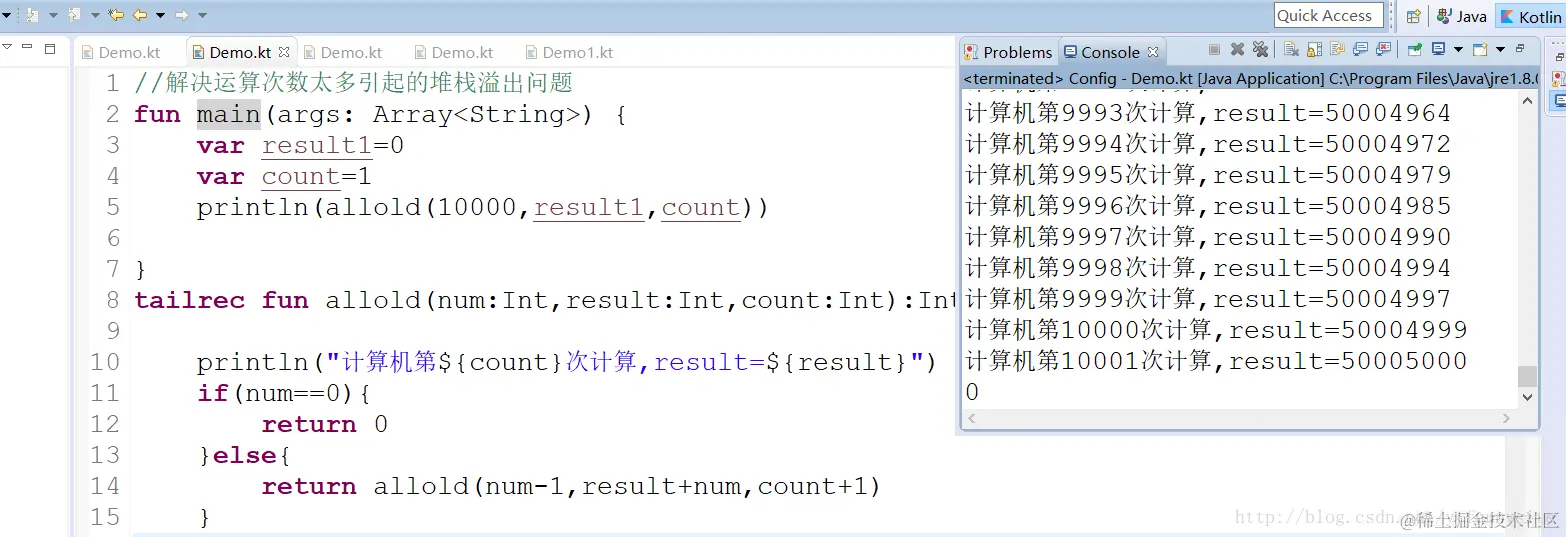Open the Previous Annotation dropdown arrow

(95, 15)
